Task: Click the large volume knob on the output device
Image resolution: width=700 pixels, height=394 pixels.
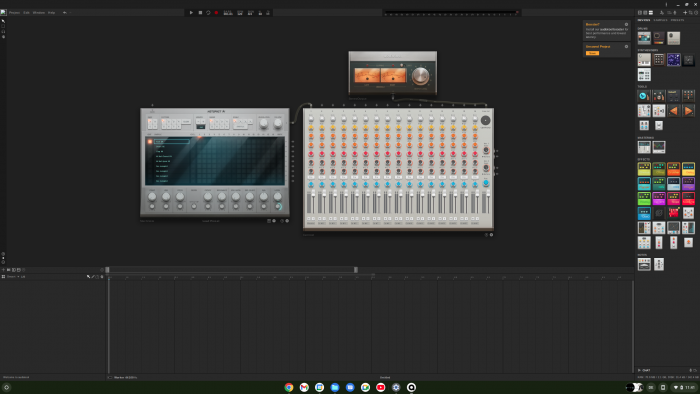Action: coord(420,76)
